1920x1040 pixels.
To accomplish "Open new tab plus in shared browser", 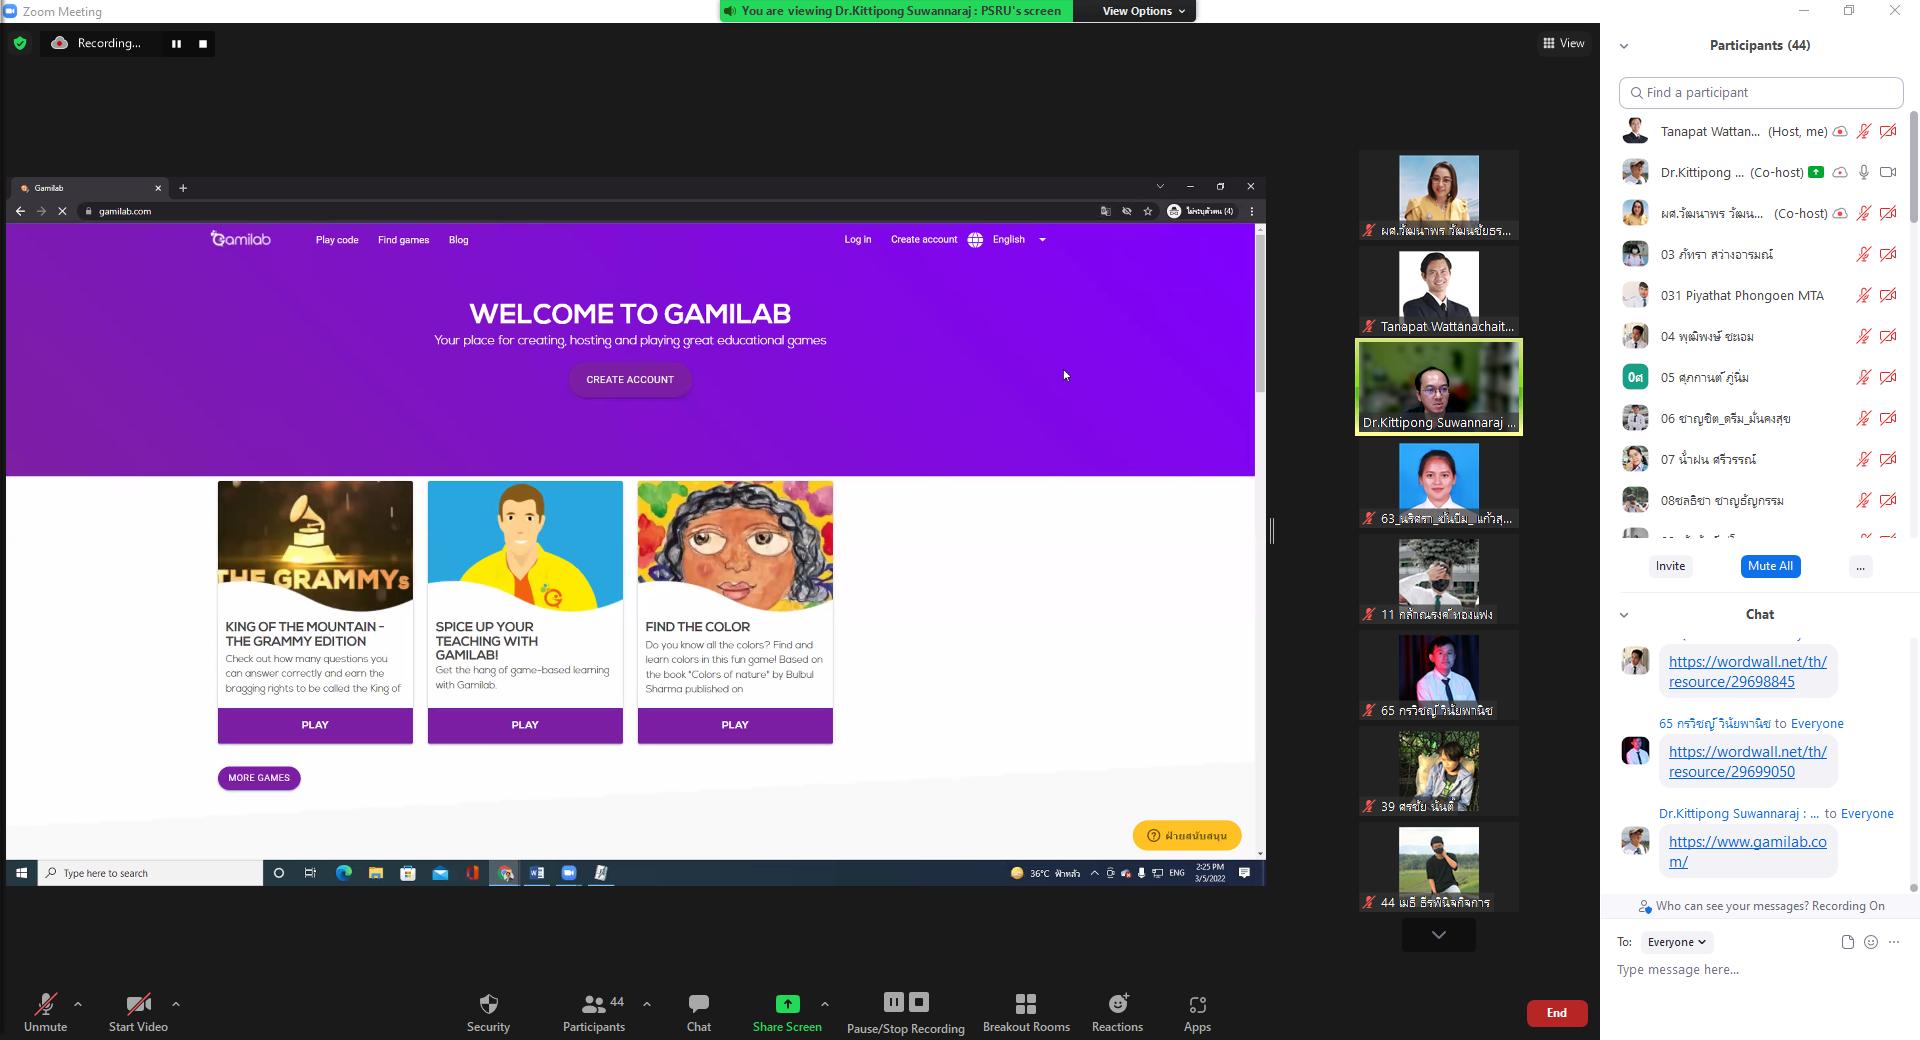I will coord(183,188).
